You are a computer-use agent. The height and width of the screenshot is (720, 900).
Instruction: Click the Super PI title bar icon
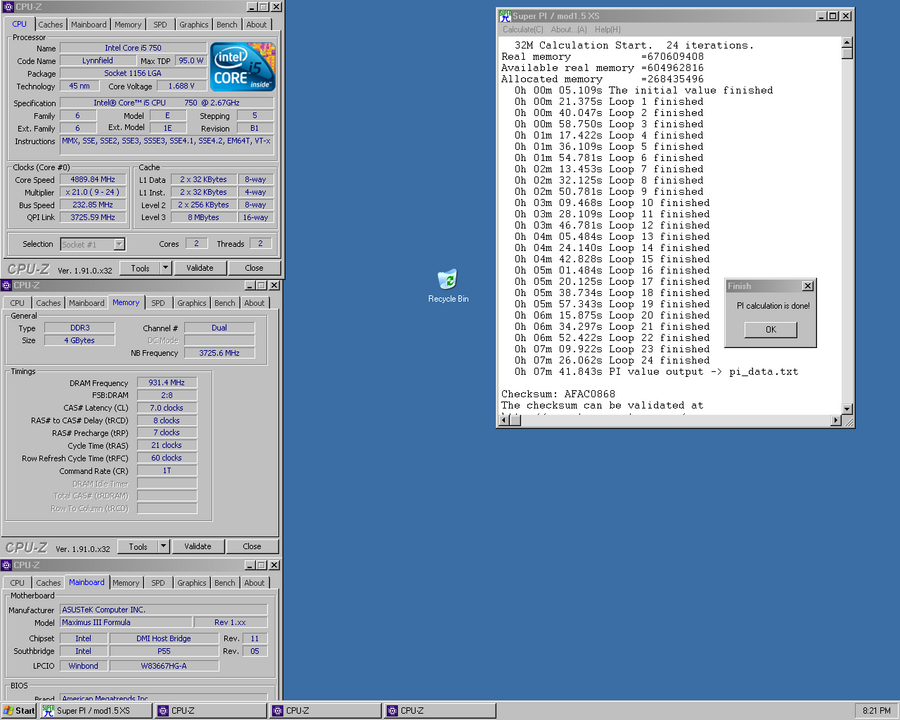[x=505, y=16]
